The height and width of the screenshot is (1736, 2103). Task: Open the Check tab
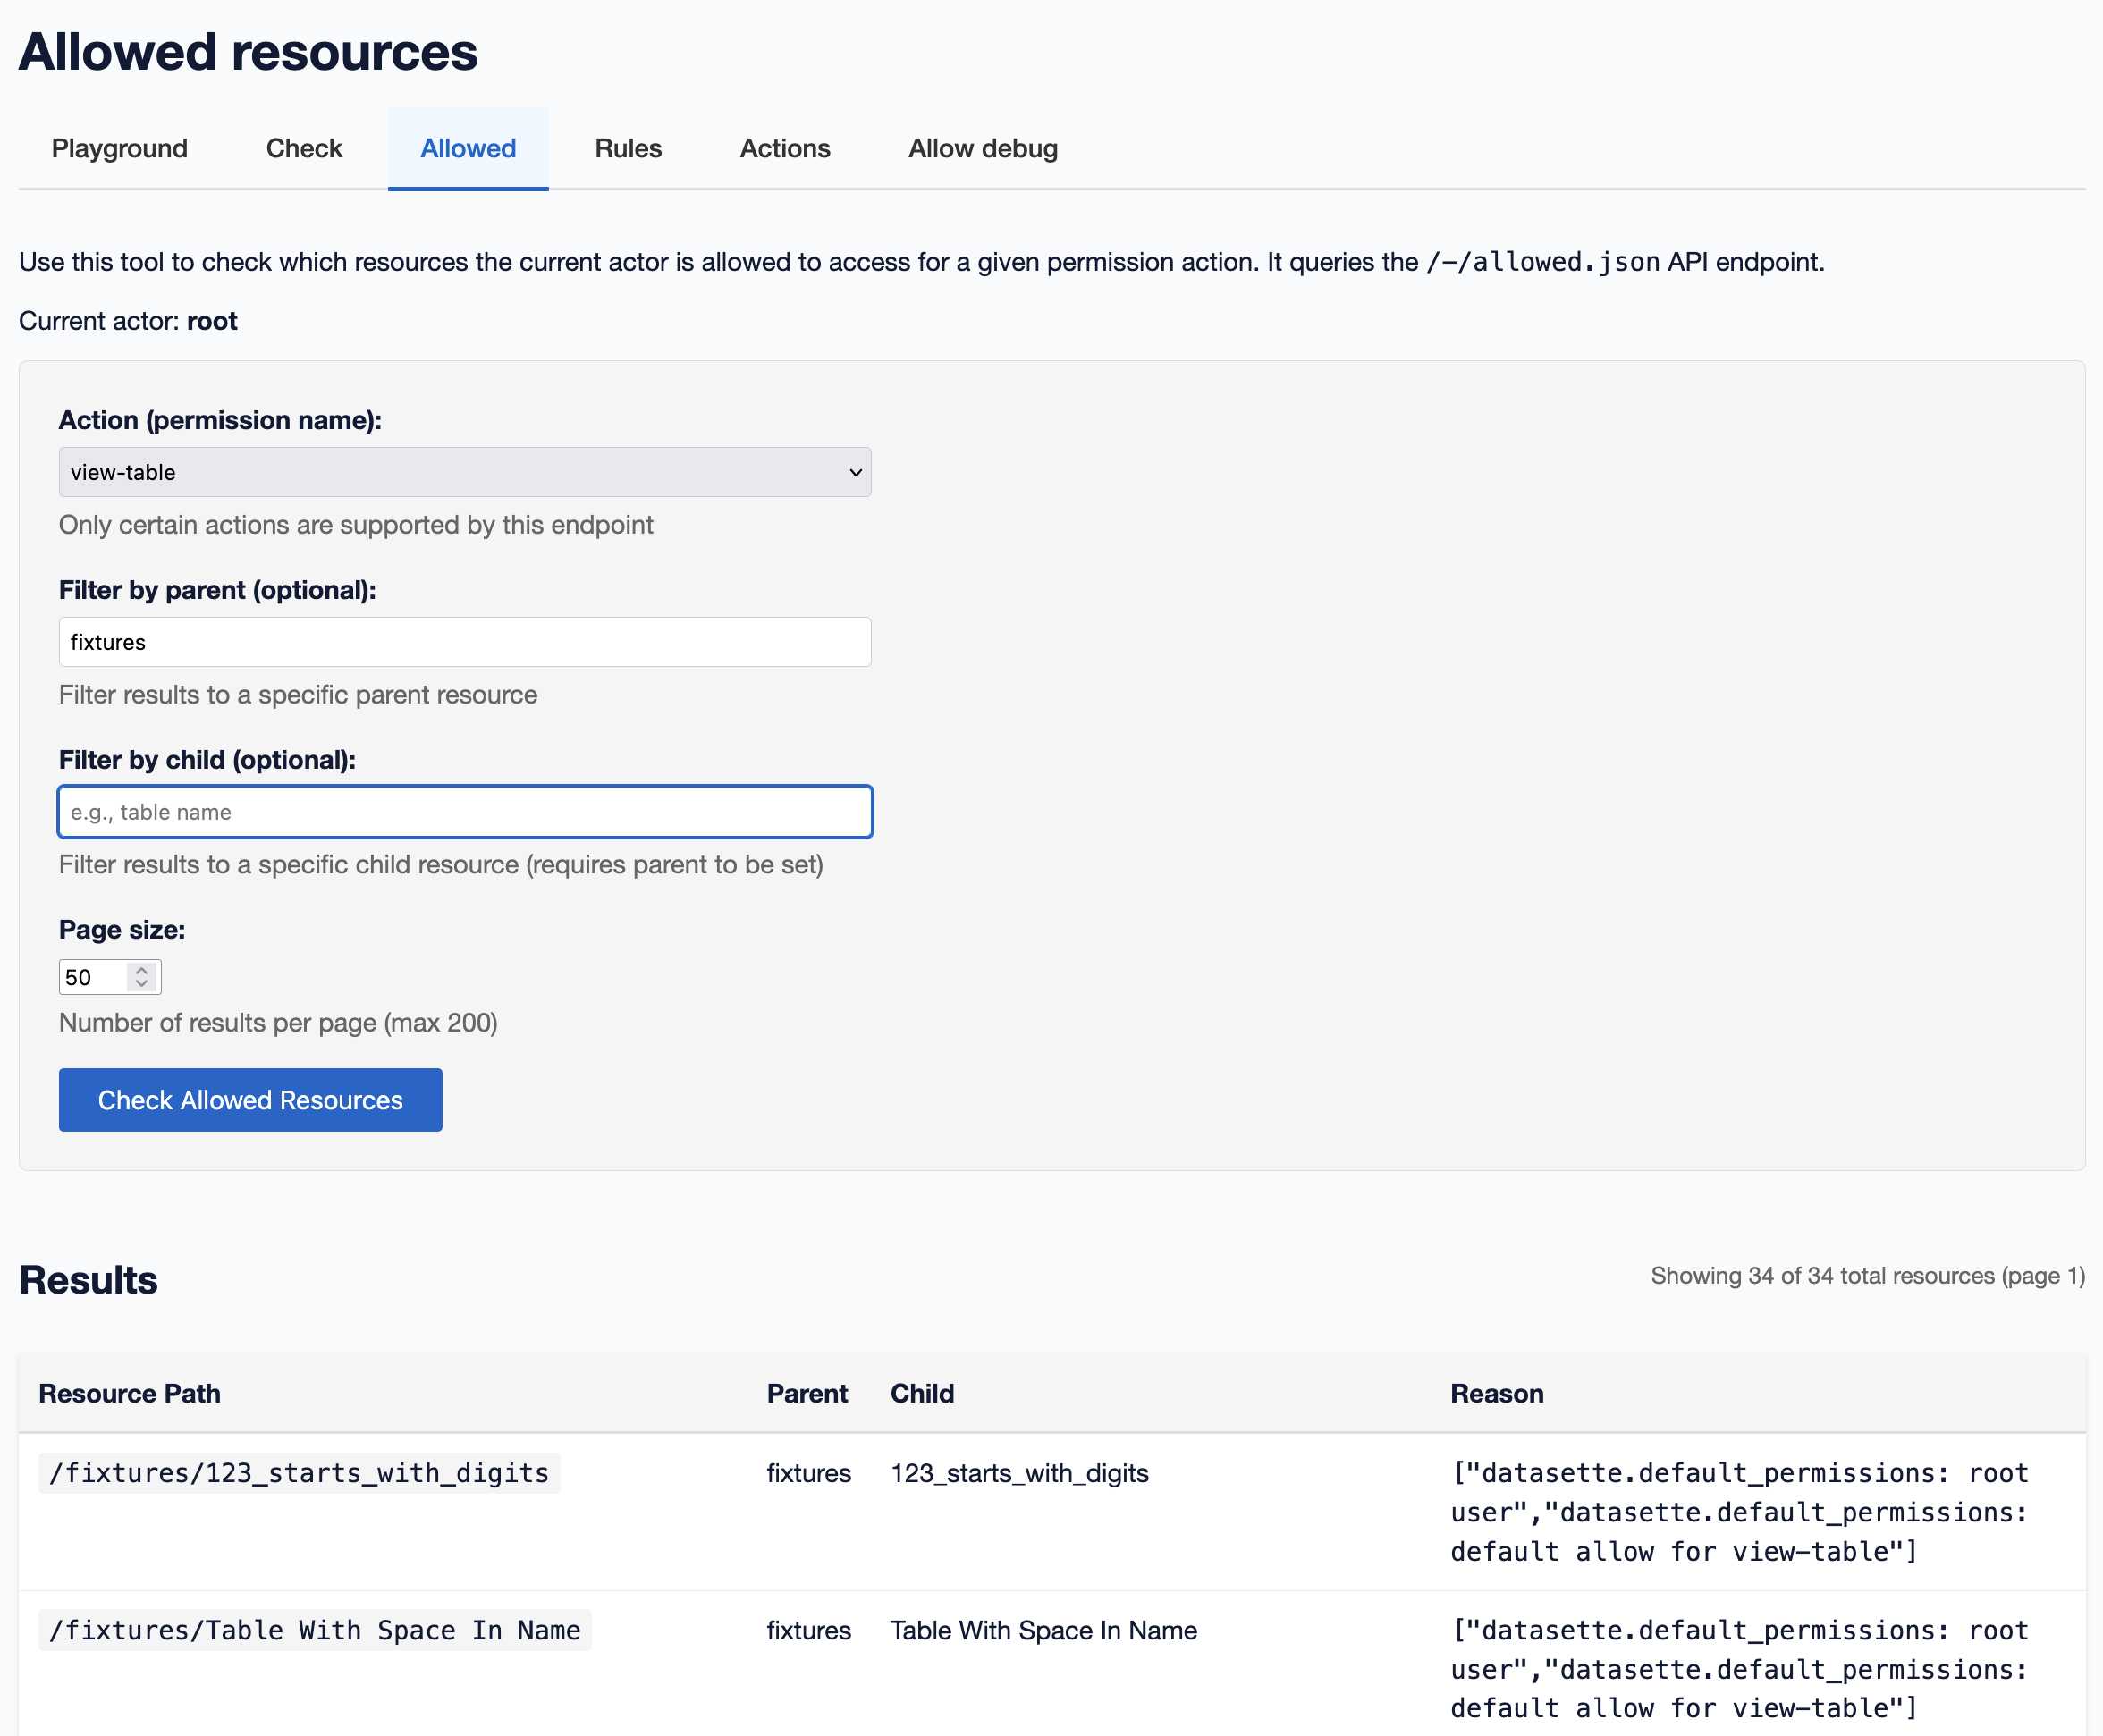(303, 148)
